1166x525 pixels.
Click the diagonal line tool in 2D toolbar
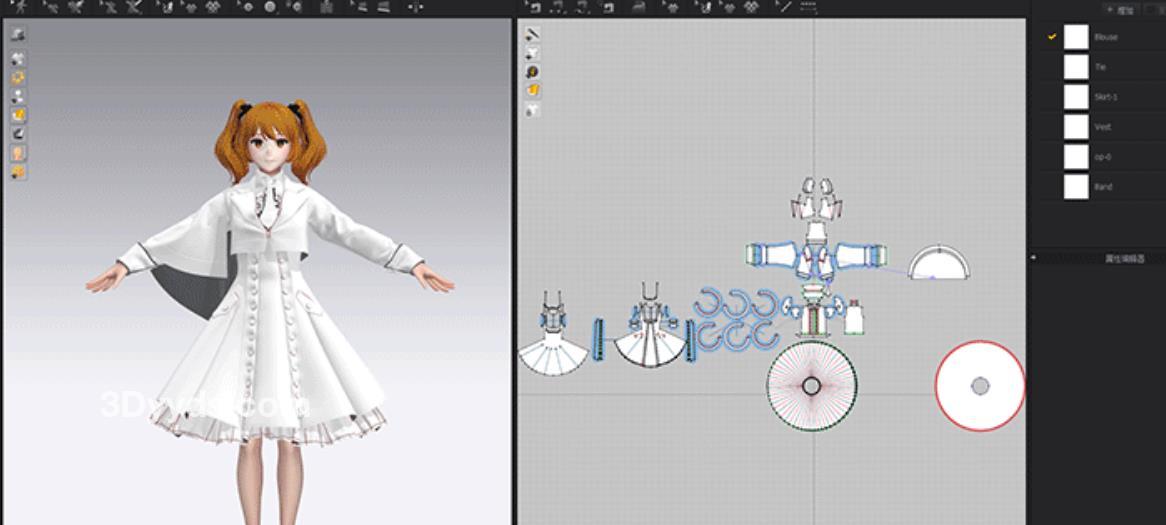785,7
